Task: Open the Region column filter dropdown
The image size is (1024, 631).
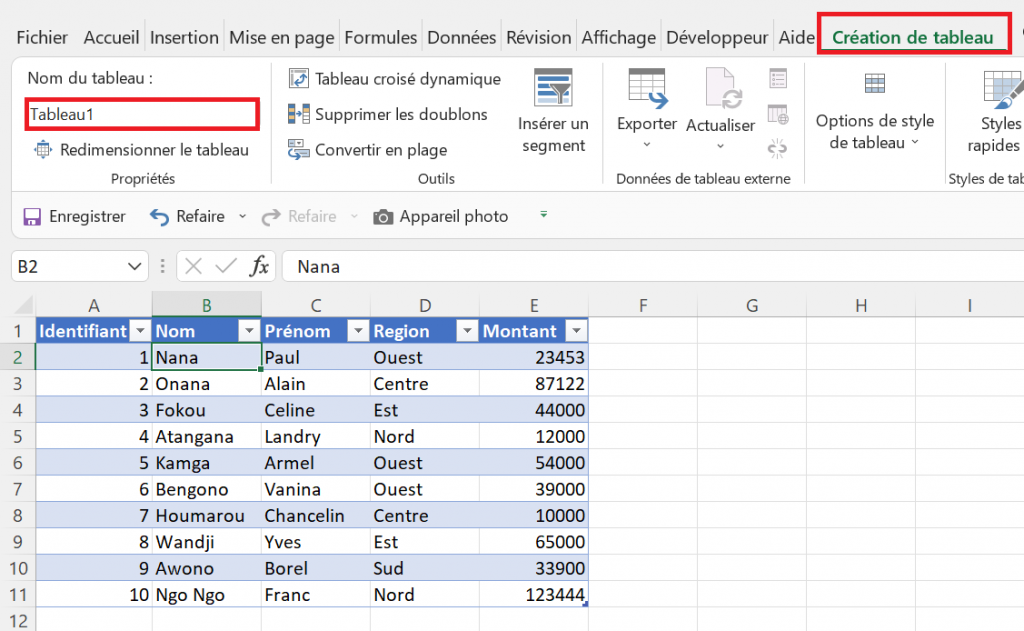Action: pos(465,330)
